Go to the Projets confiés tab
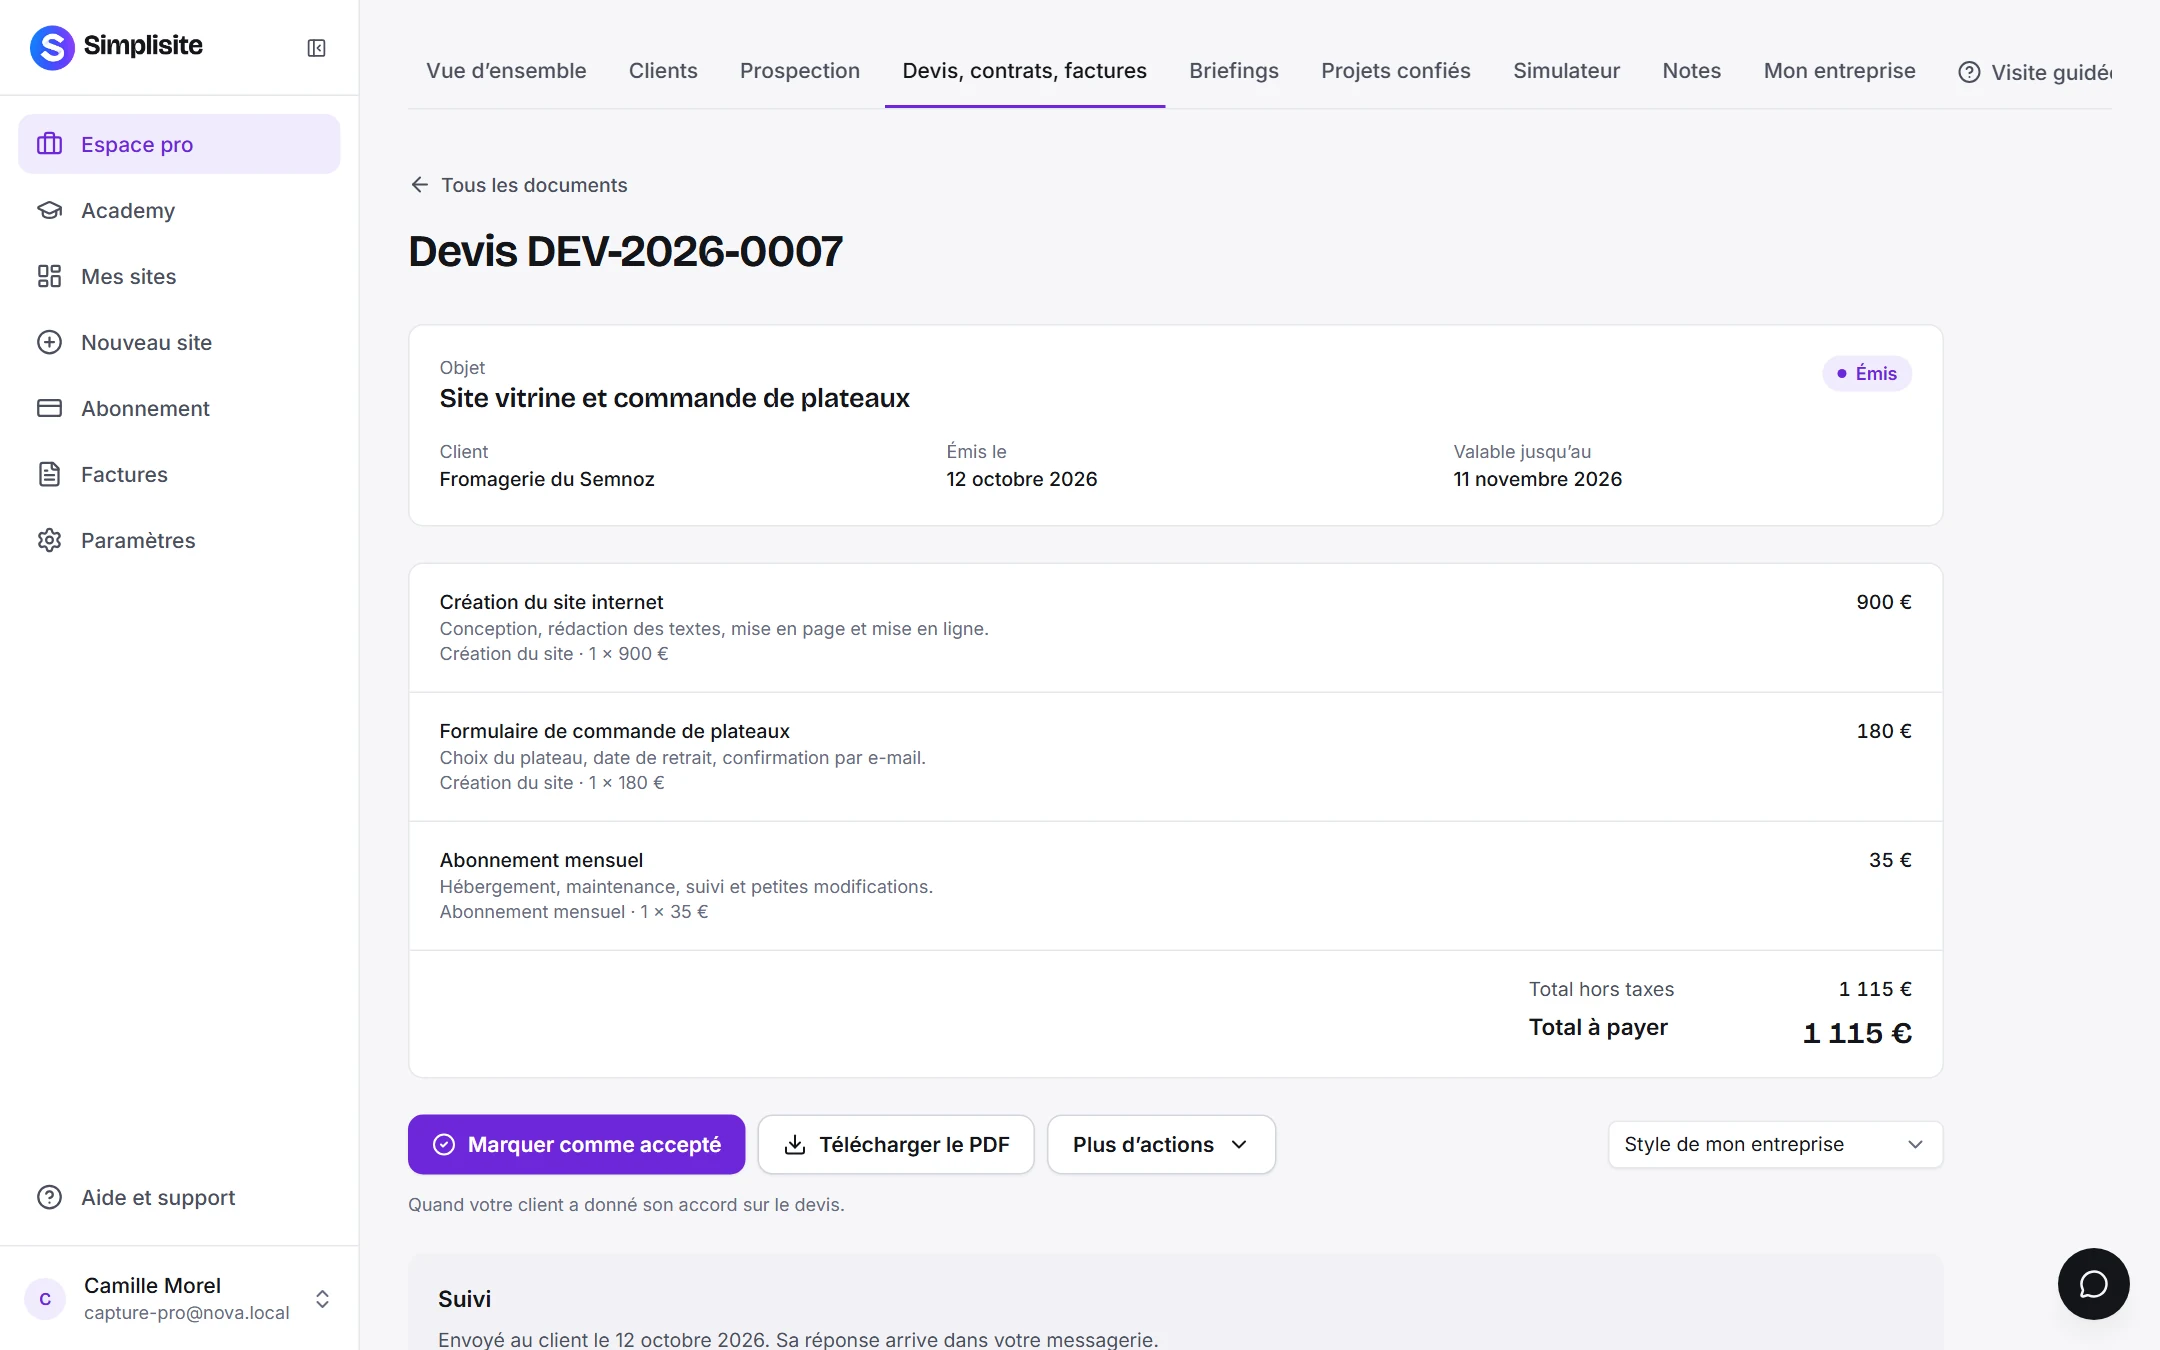Image resolution: width=2160 pixels, height=1350 pixels. pyautogui.click(x=1396, y=71)
